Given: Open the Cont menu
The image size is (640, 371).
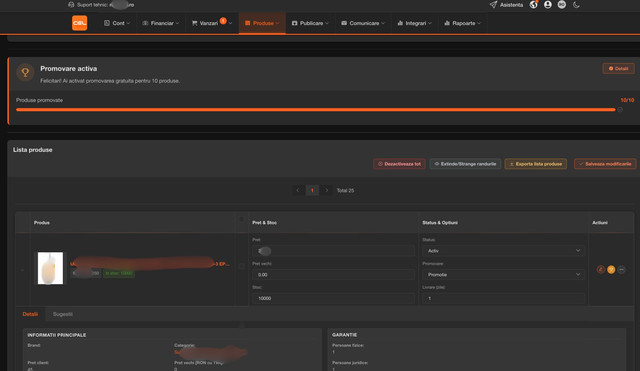Looking at the screenshot, I should [117, 23].
